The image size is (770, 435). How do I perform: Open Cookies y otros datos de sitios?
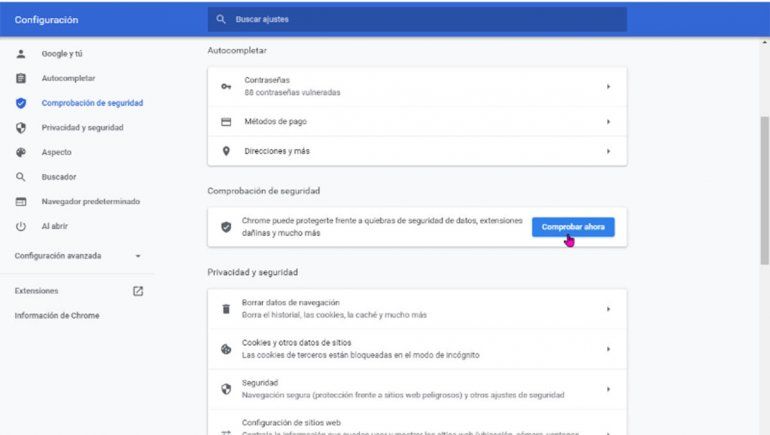click(x=416, y=349)
